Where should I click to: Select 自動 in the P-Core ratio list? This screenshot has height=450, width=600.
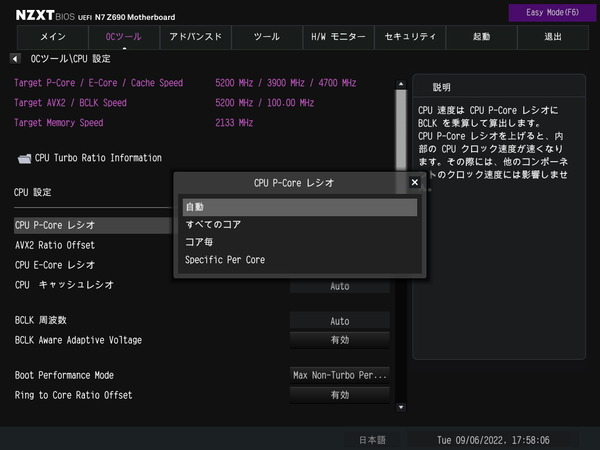pyautogui.click(x=299, y=207)
